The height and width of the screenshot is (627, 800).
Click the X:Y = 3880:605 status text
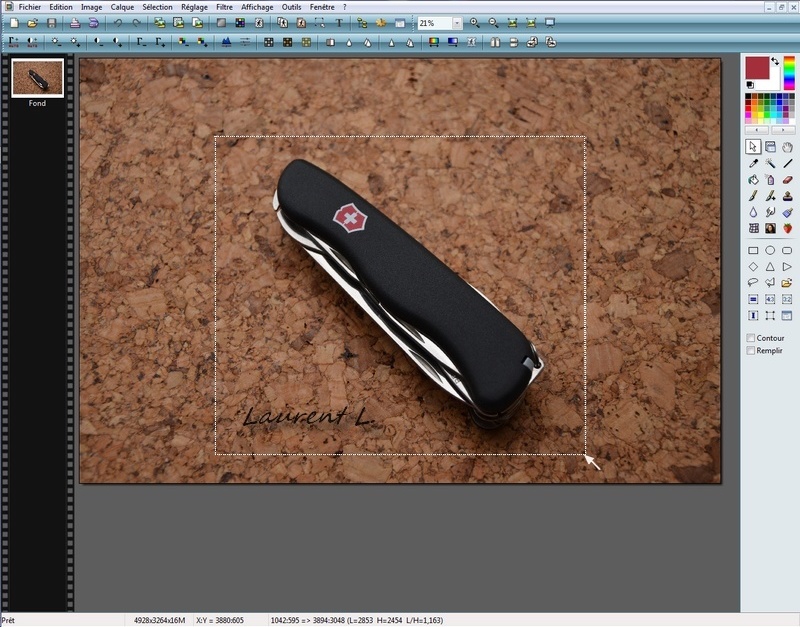point(220,620)
